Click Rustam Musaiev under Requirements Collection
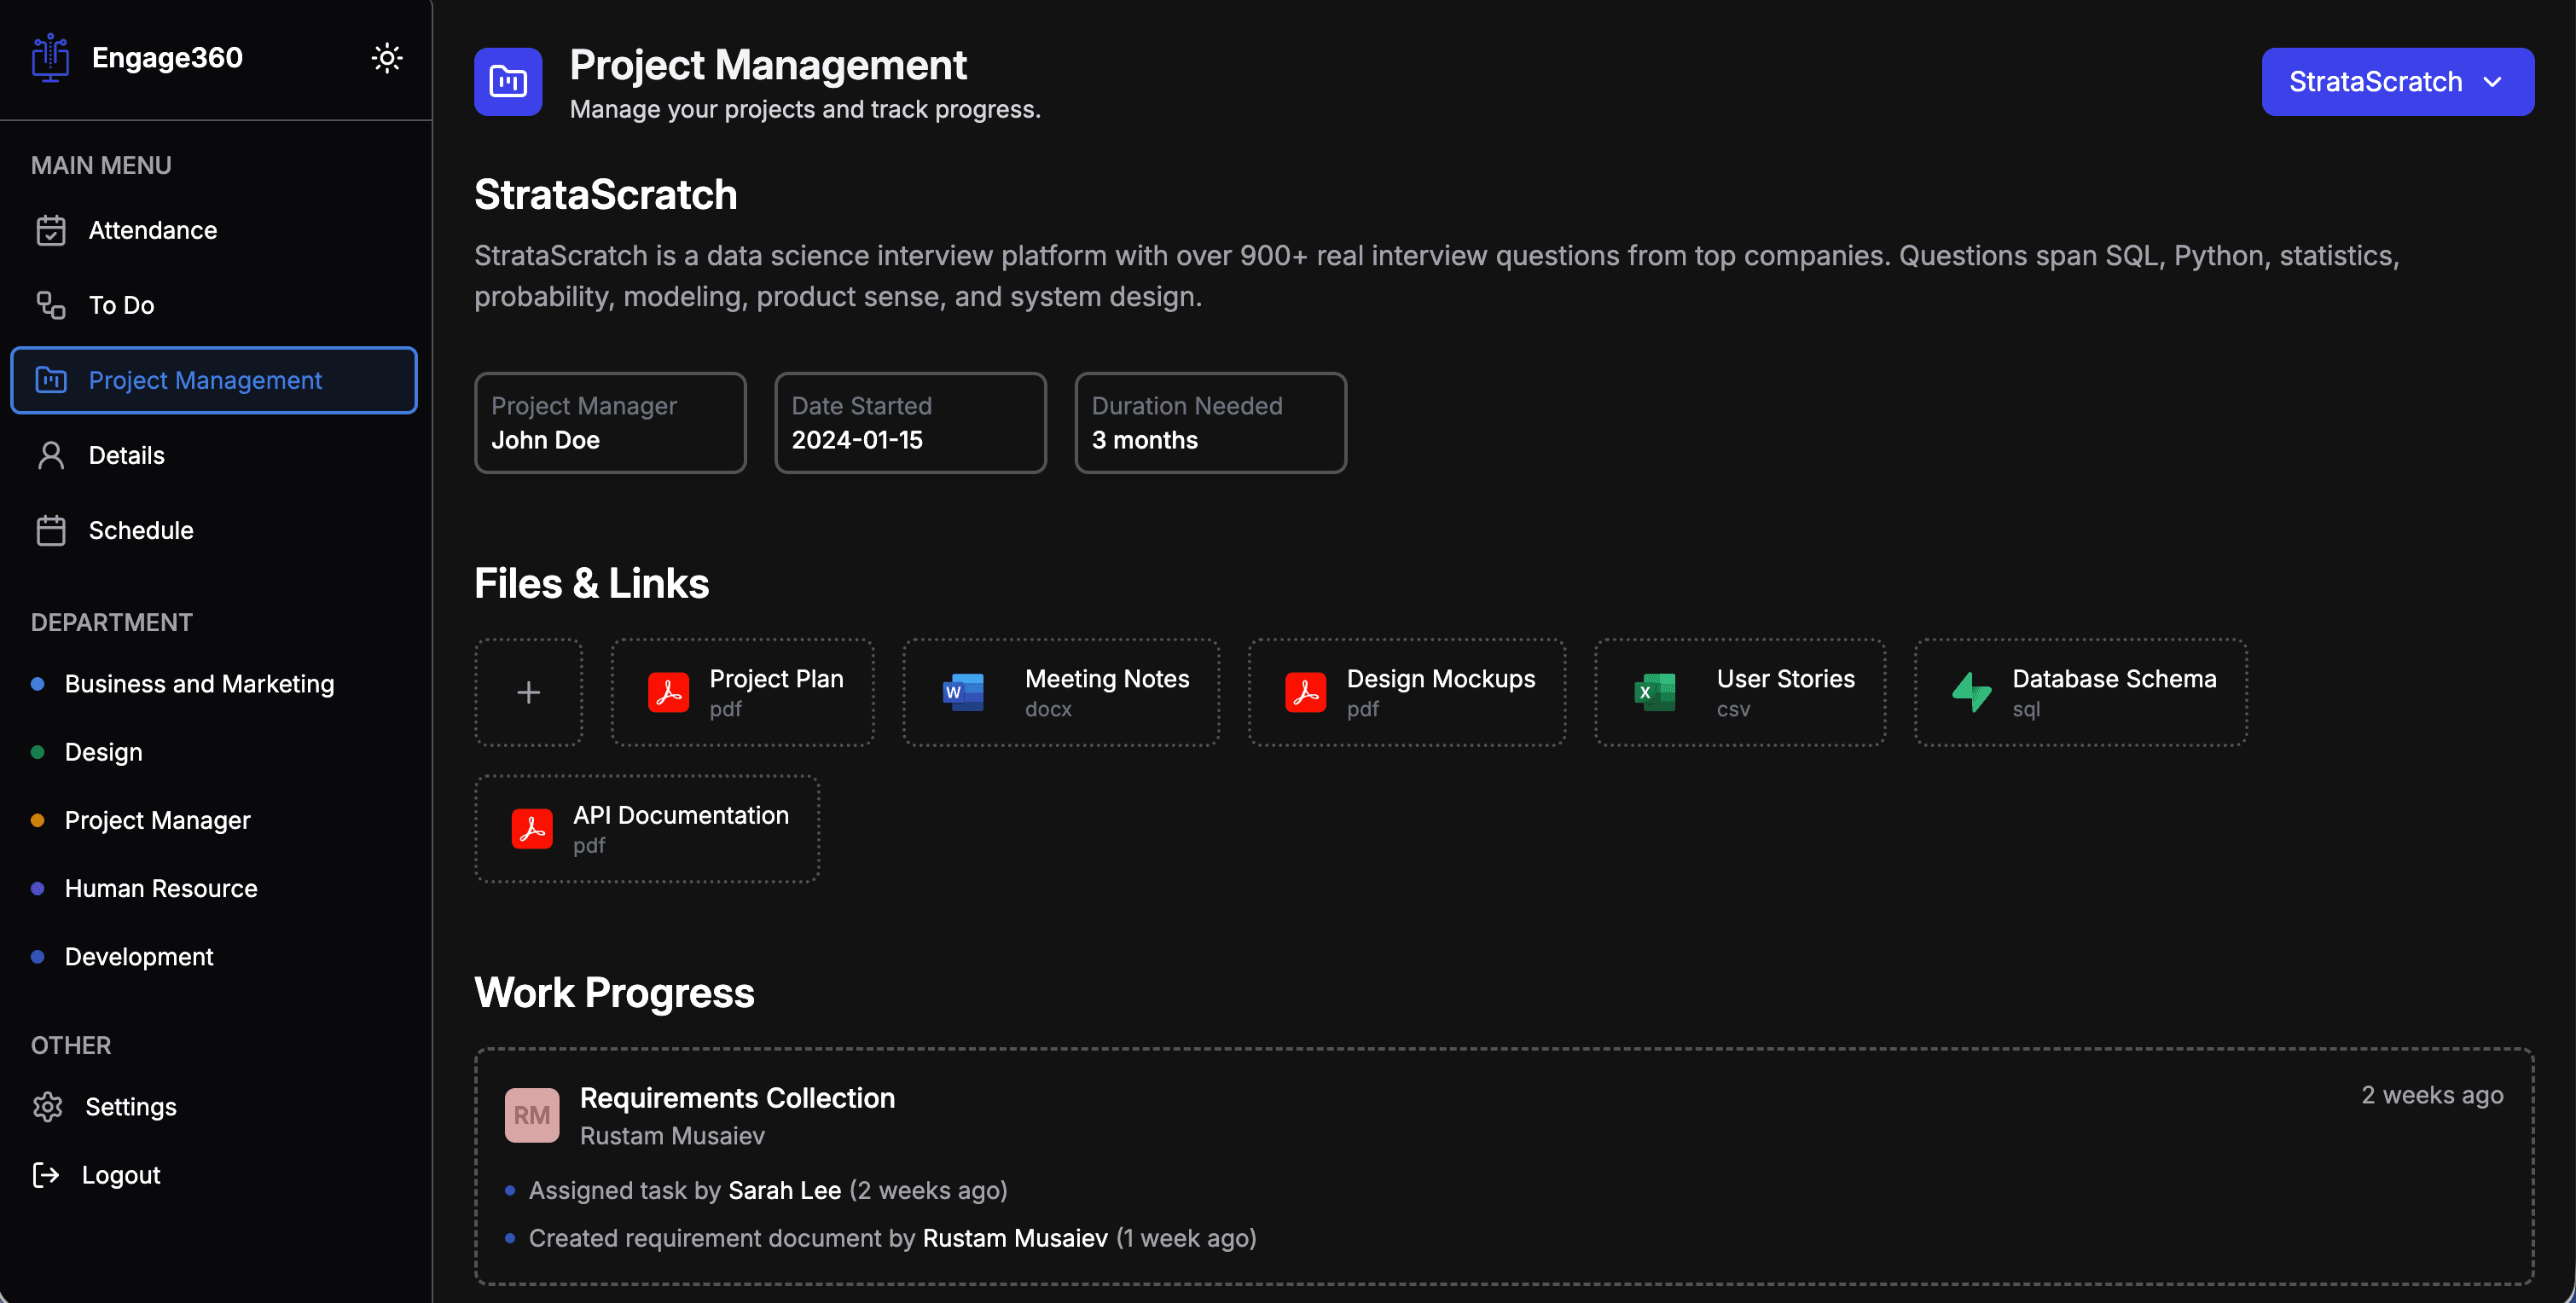Screen dimensions: 2576x1303 pos(672,1136)
